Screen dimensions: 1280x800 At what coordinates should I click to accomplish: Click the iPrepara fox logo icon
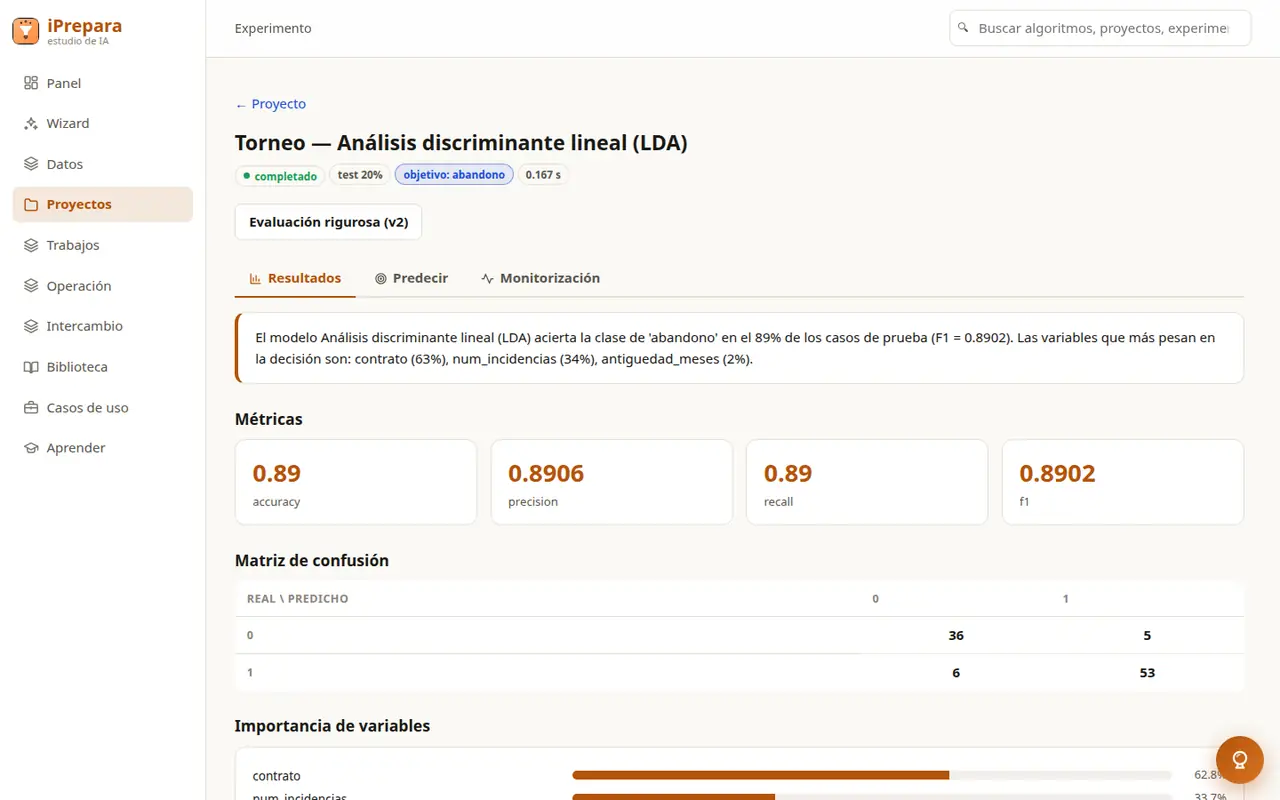coord(26,31)
